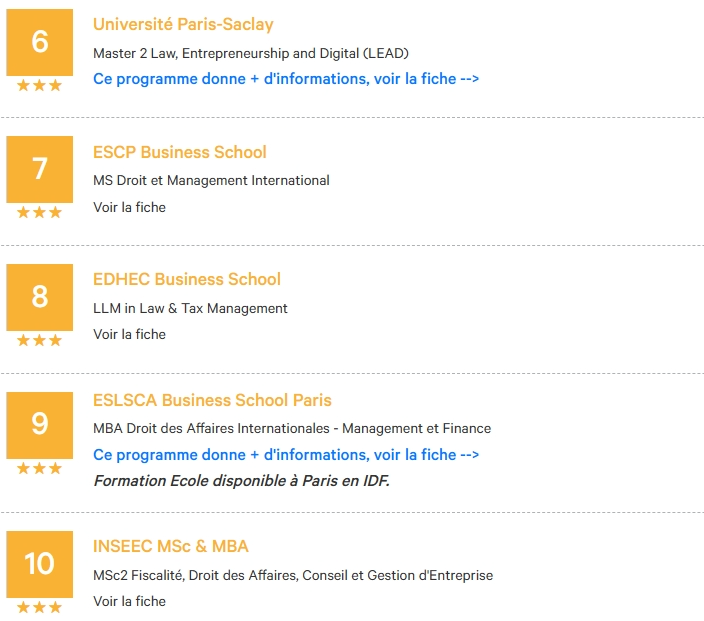Click 'Voir la fiche' under ESCP

click(x=129, y=207)
